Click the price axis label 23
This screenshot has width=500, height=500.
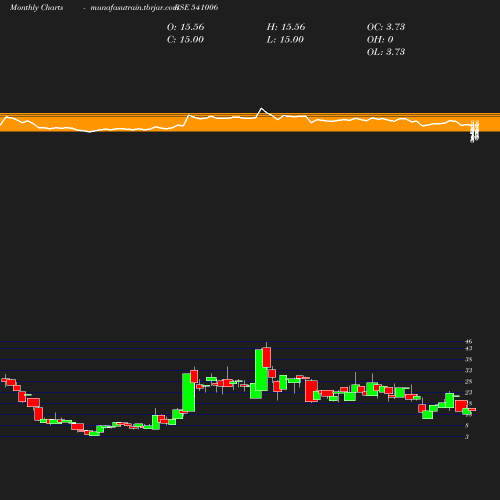coord(469,393)
